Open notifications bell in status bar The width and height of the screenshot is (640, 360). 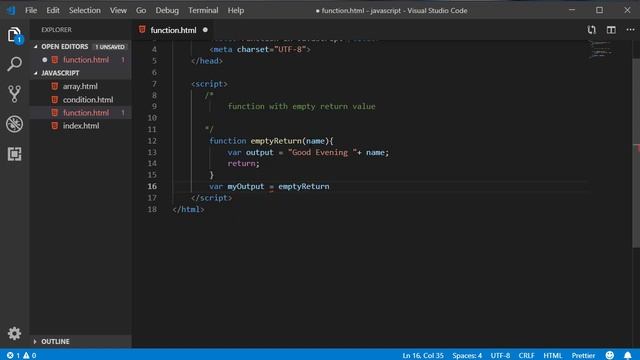pos(628,355)
